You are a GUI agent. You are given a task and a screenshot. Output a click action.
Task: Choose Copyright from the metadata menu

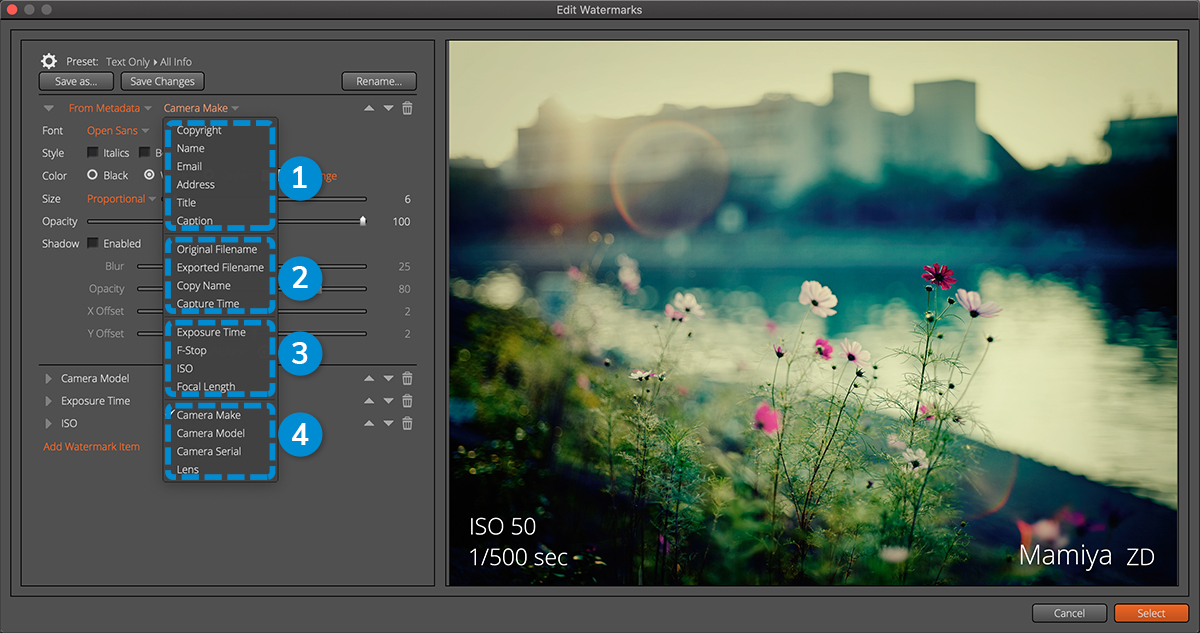[x=199, y=130]
